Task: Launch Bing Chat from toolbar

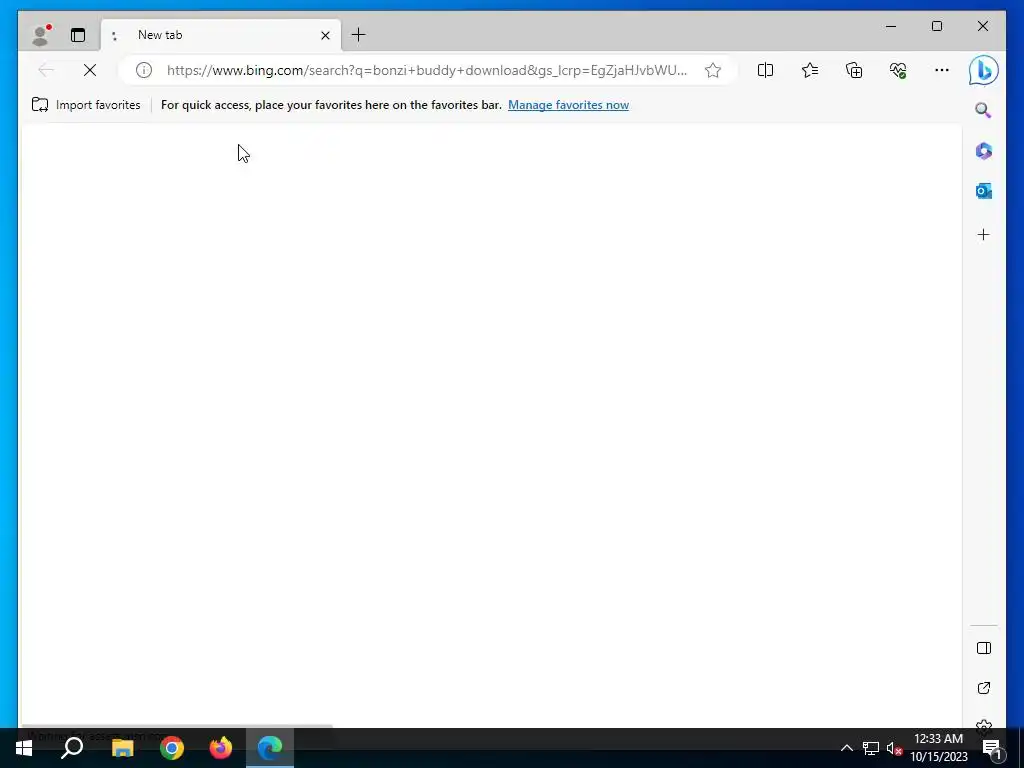Action: (x=984, y=70)
